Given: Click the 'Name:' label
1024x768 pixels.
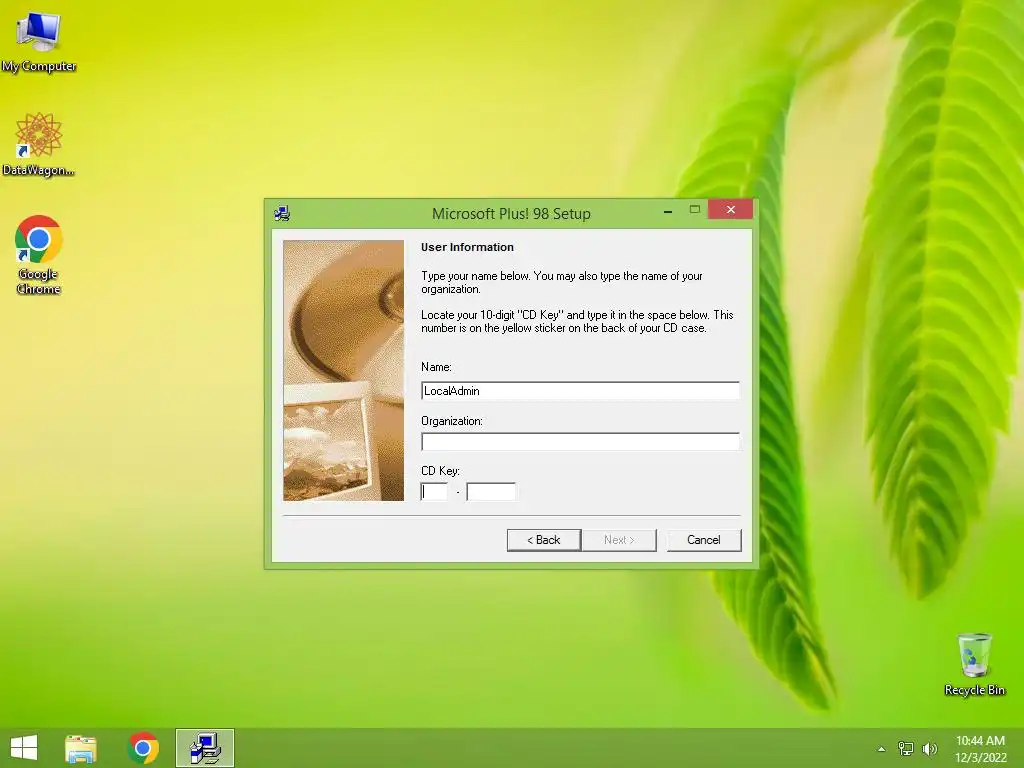Looking at the screenshot, I should pos(436,367).
